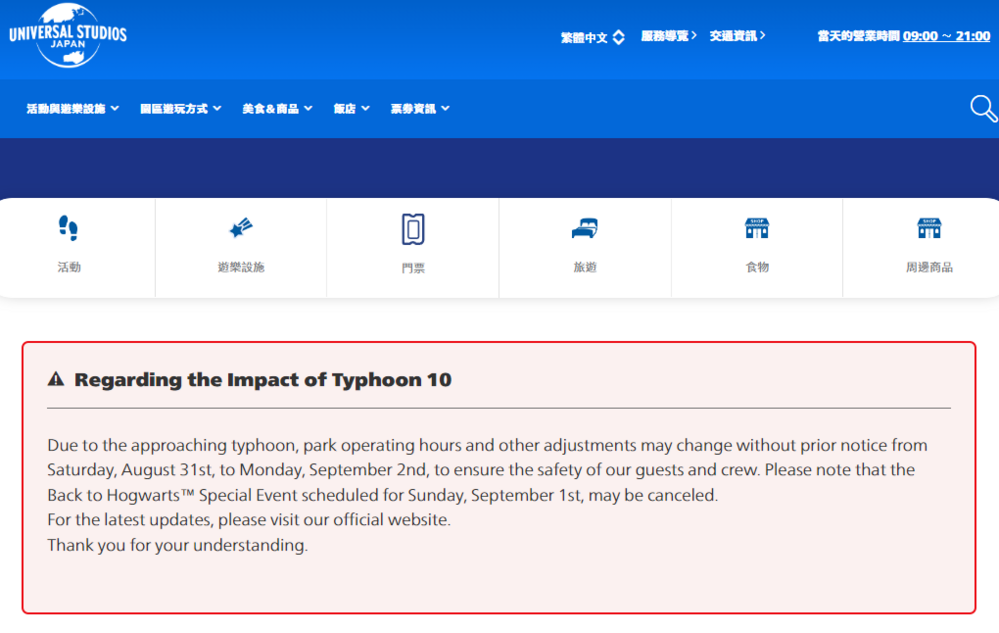The height and width of the screenshot is (633, 999).
Task: Open the search magnifier icon
Action: tap(983, 108)
